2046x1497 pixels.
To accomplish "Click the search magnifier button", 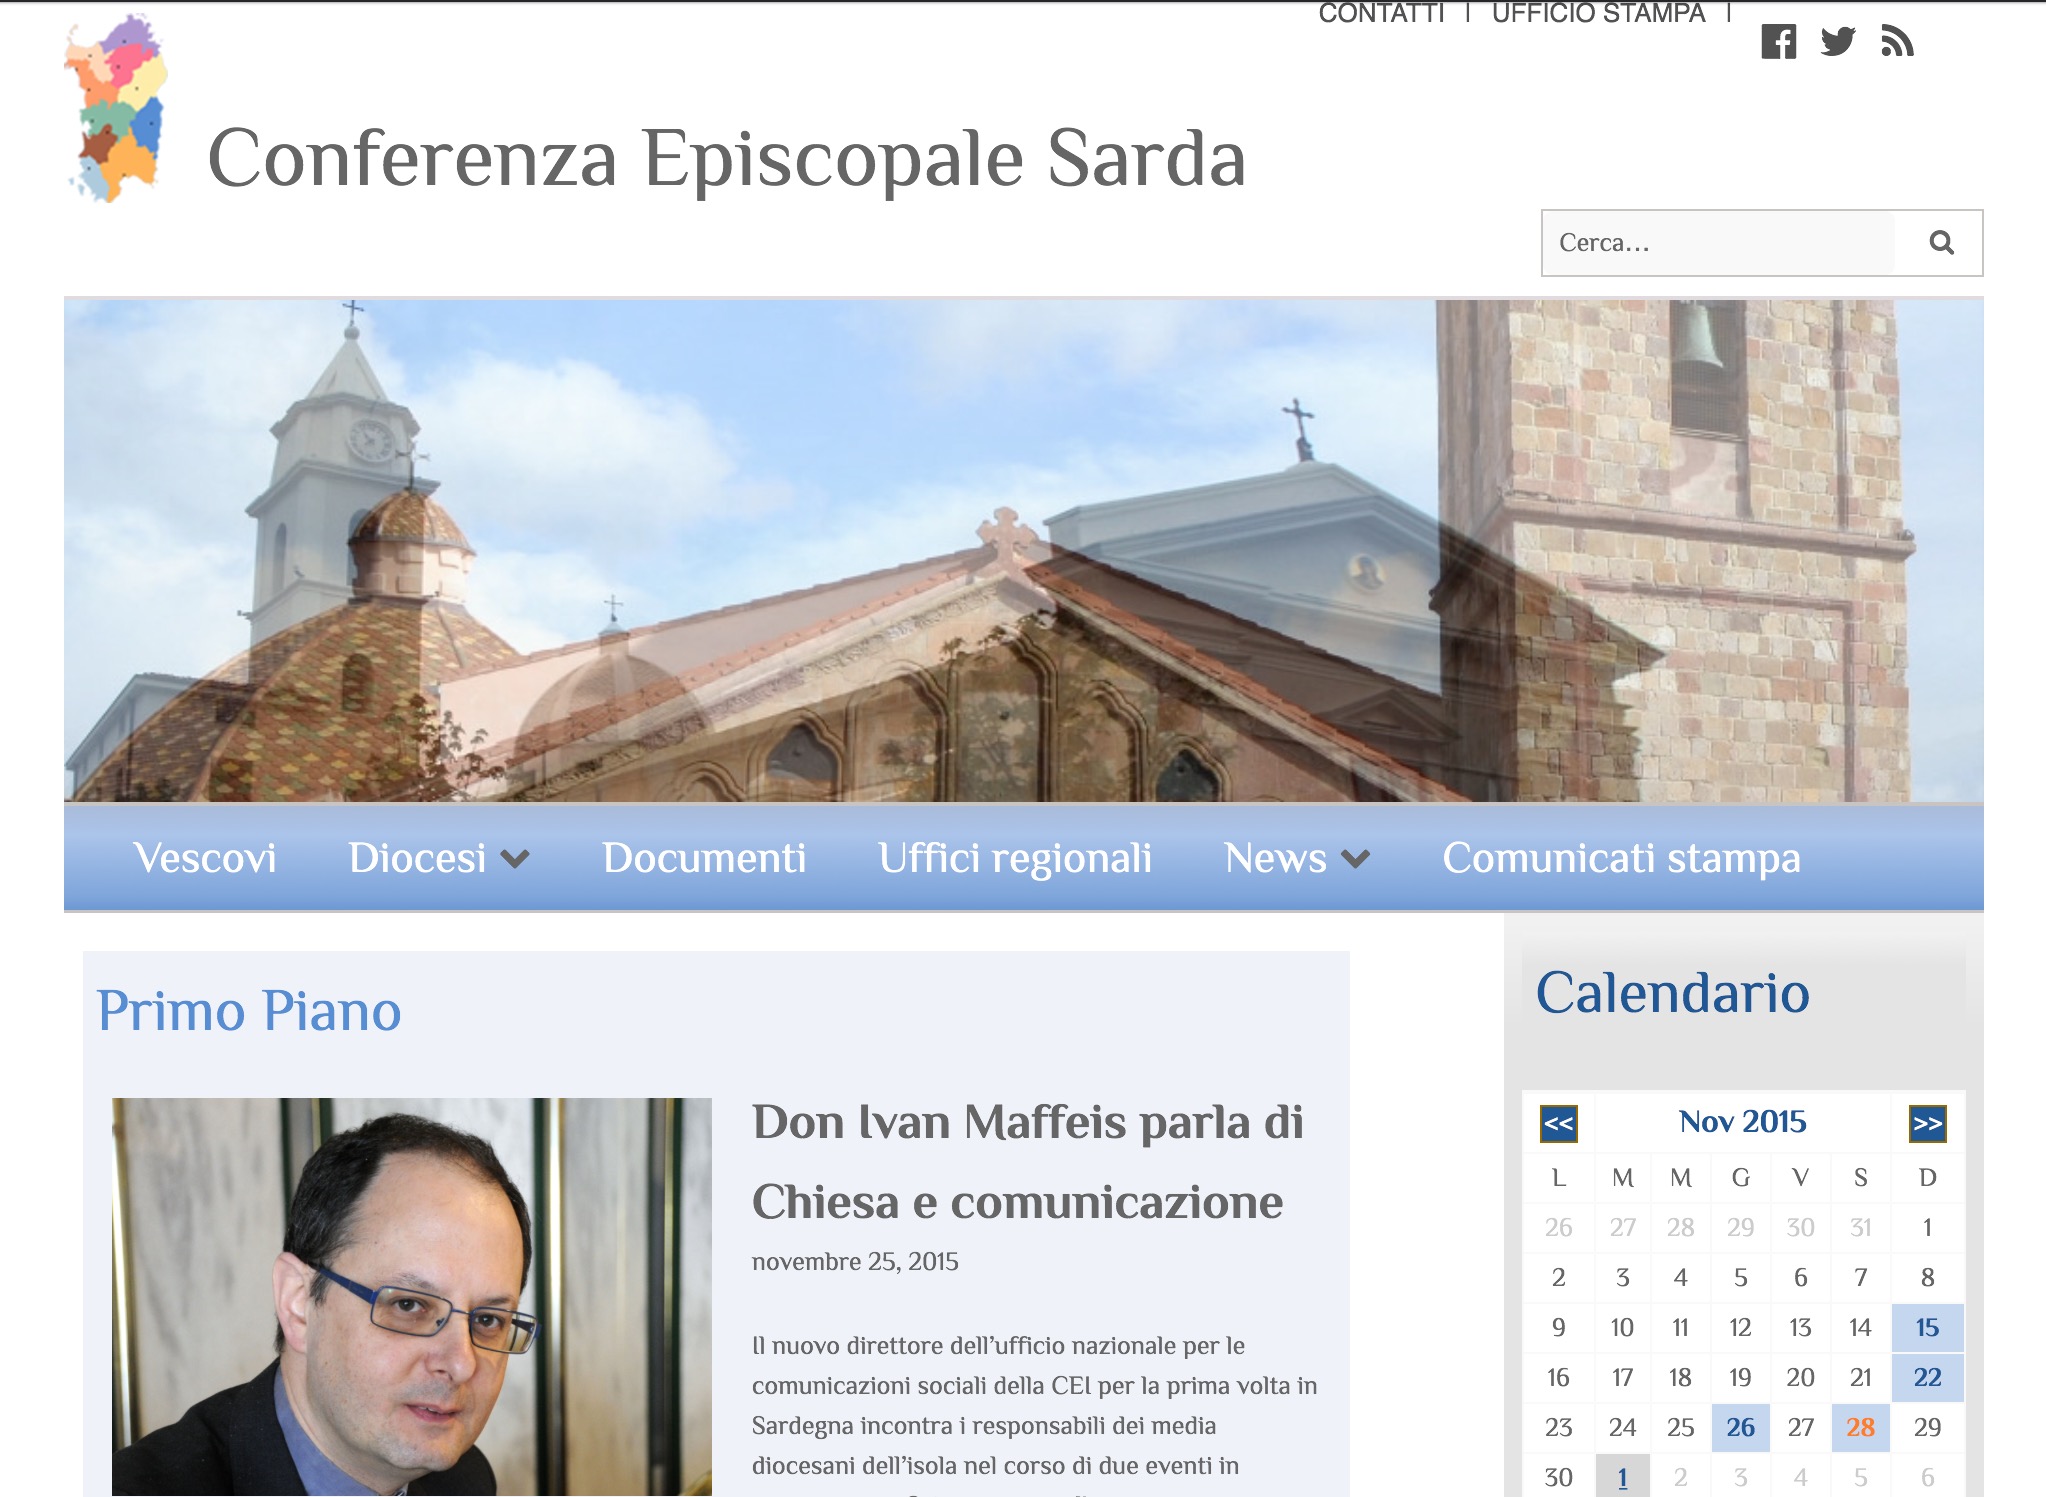I will pos(1941,243).
